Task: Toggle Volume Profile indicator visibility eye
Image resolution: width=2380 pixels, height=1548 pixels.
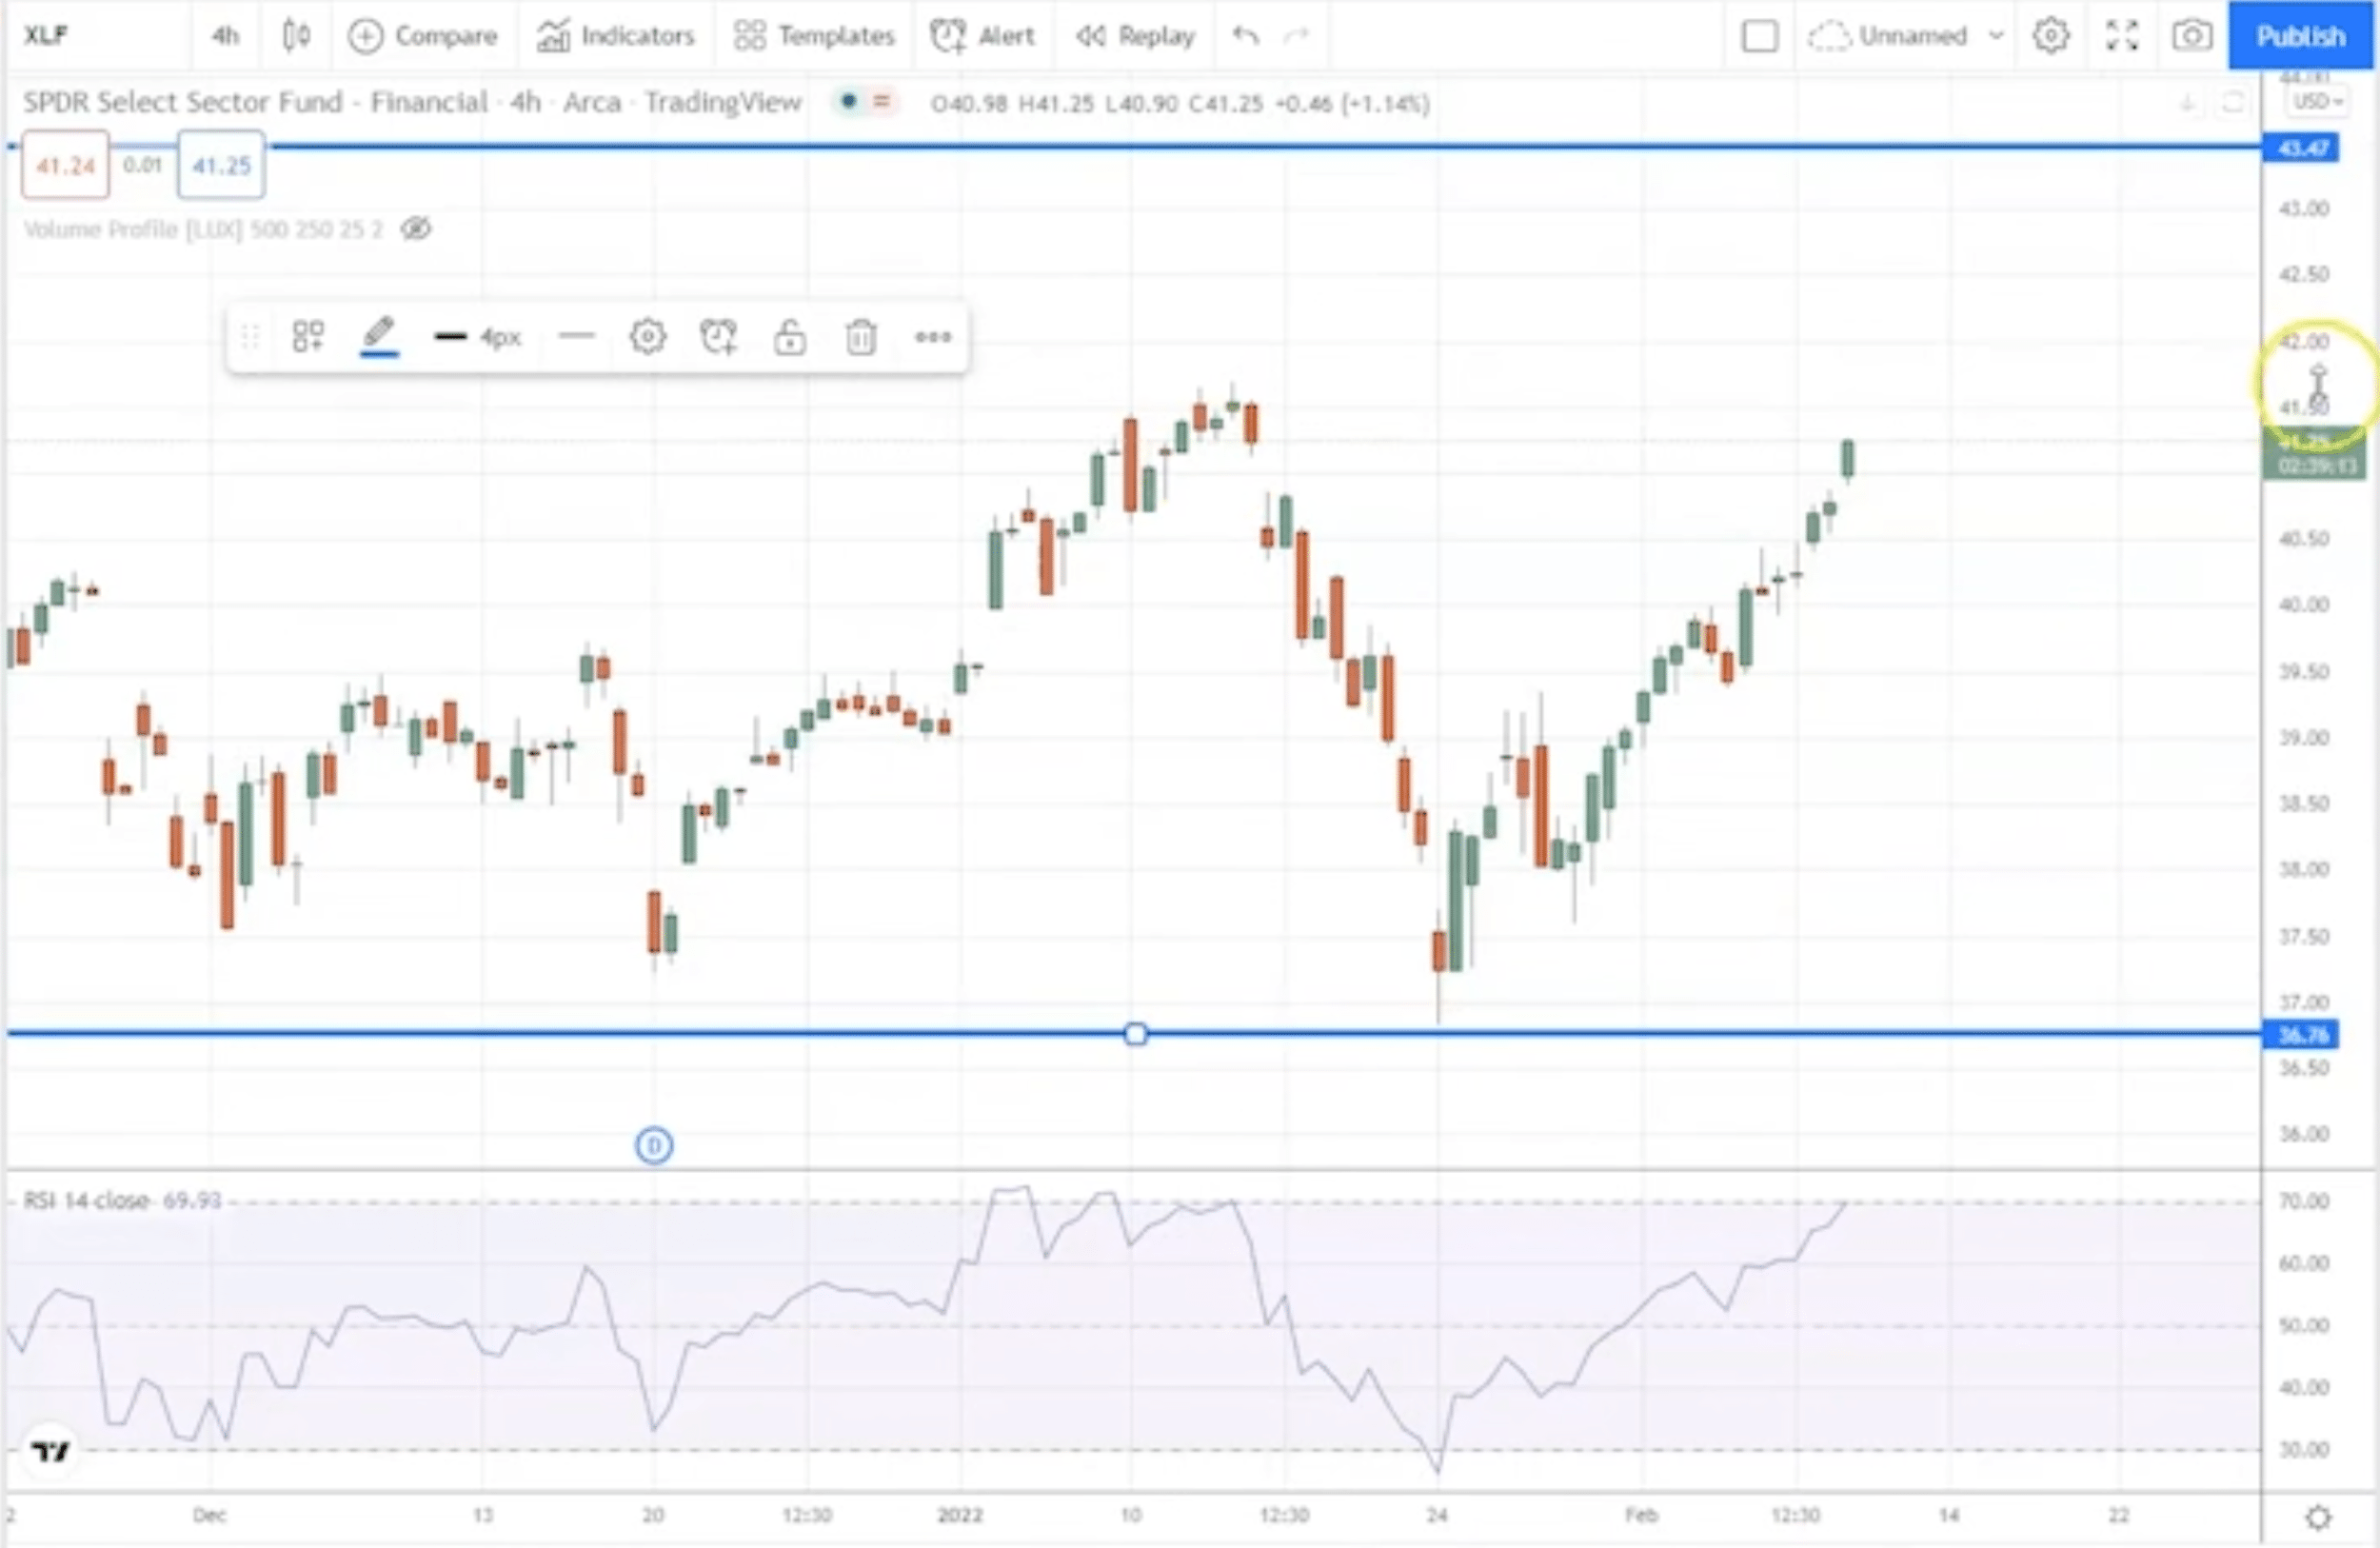Action: coord(416,229)
